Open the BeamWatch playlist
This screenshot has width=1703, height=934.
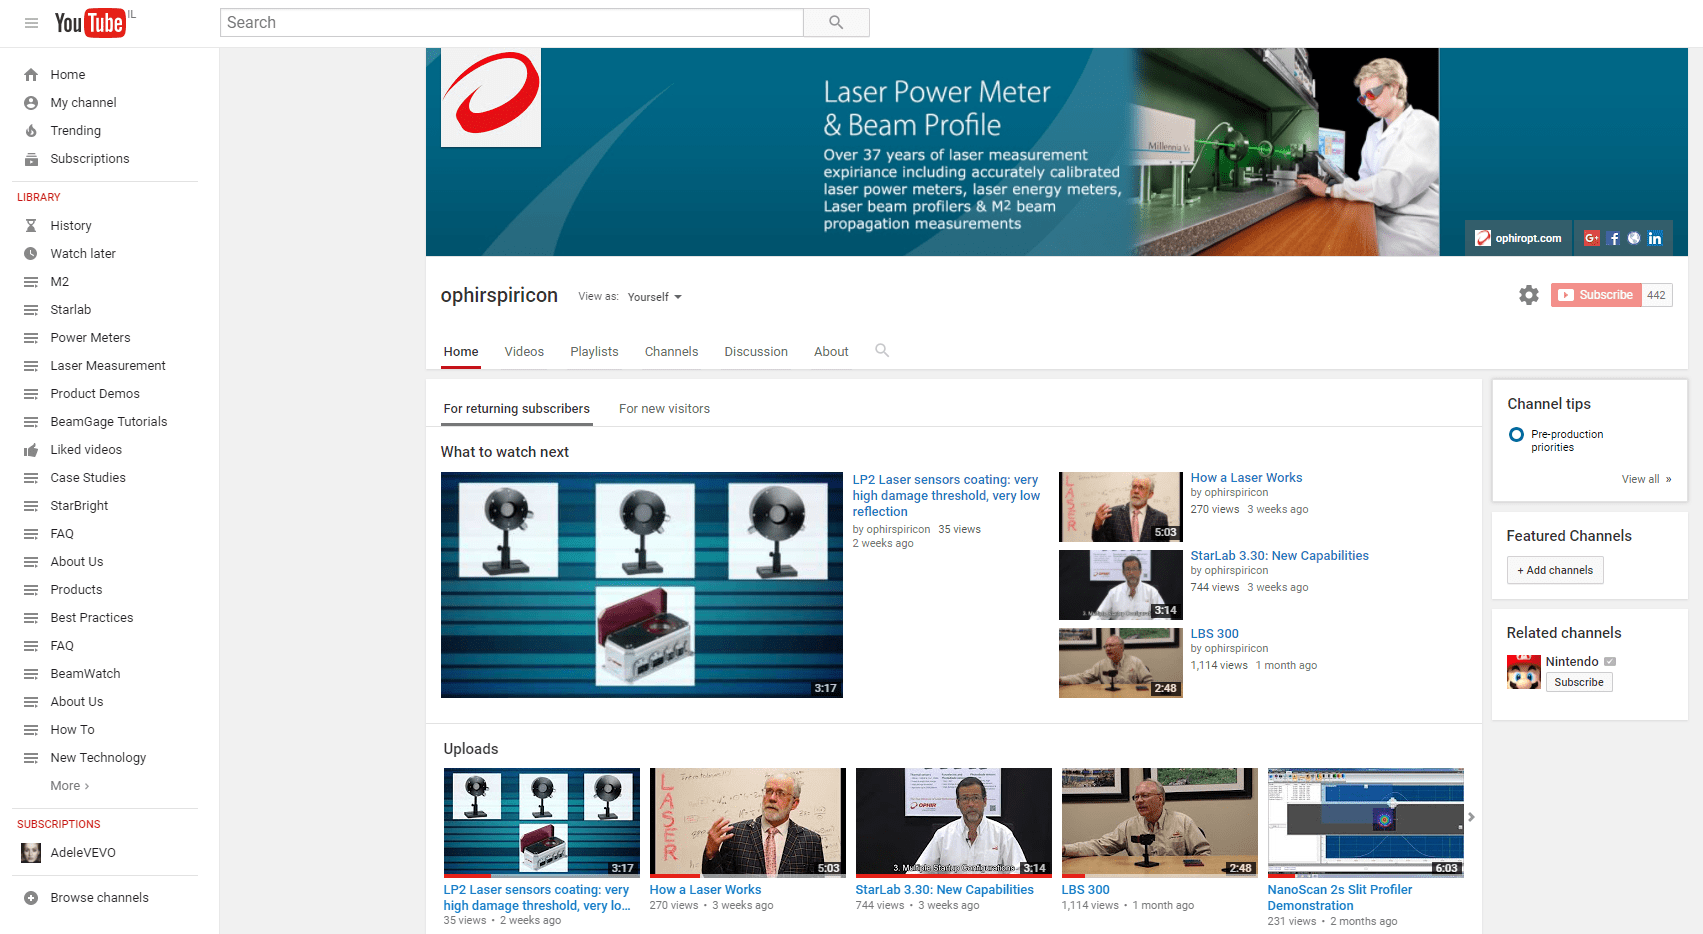(x=85, y=674)
